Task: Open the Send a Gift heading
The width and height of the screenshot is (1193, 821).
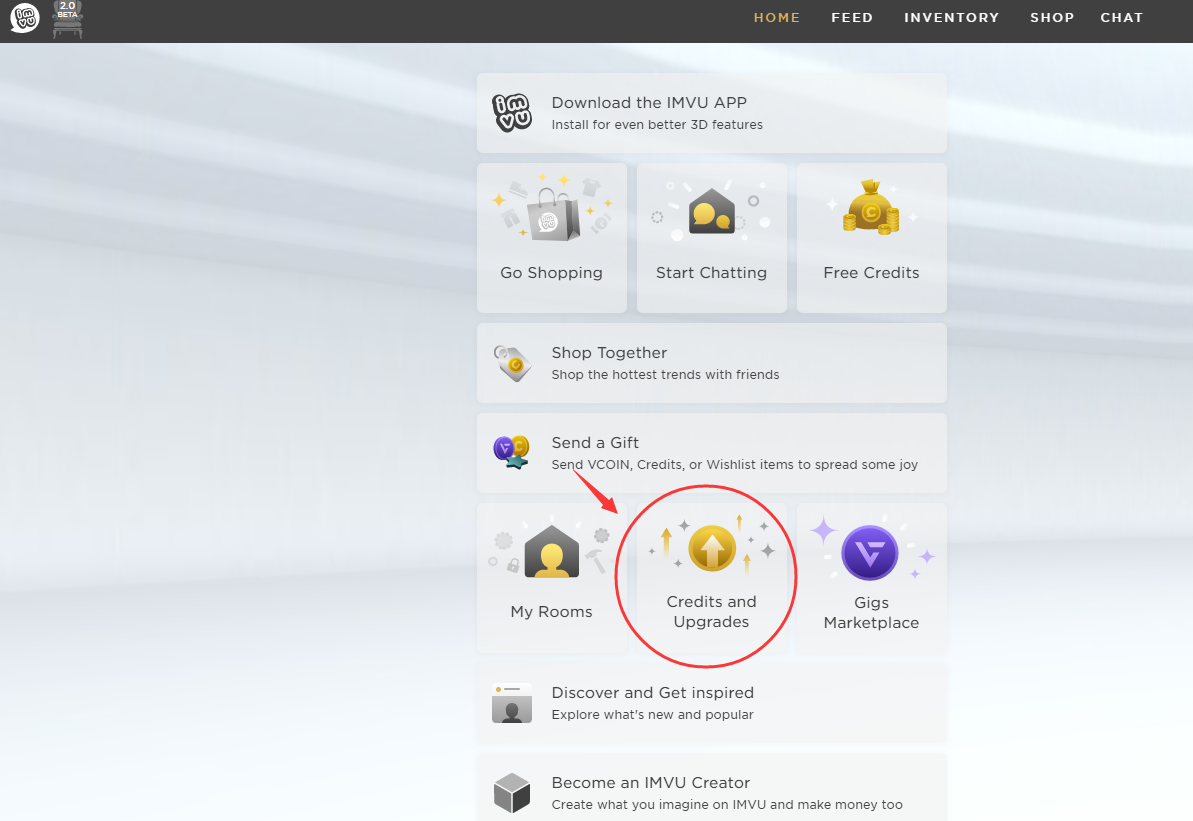Action: pyautogui.click(x=595, y=443)
